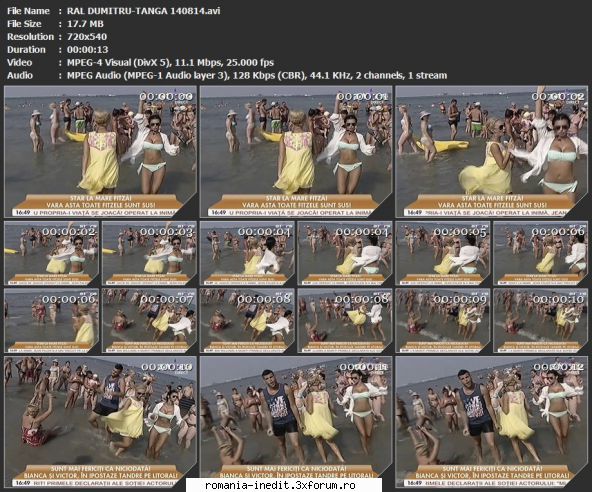
Task: Select the duration value '00:00:13'
Action: (x=88, y=49)
